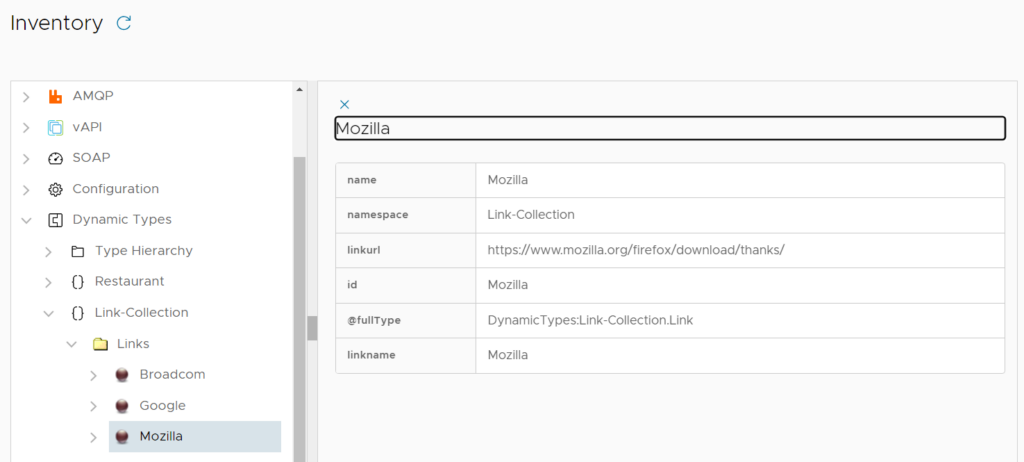Screen dimensions: 1024x462
Task: Collapse the Links folder chevron
Action: [x=71, y=344]
